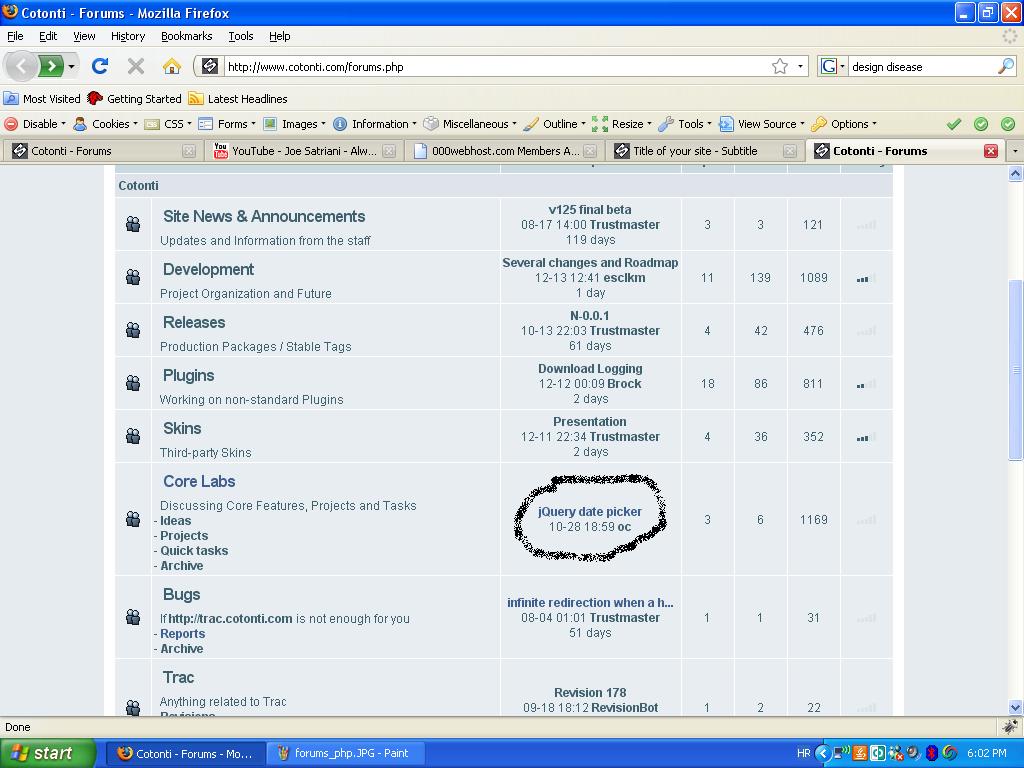Open the Site News & Announcements forum
Screen dimensions: 1024x768
click(x=264, y=216)
